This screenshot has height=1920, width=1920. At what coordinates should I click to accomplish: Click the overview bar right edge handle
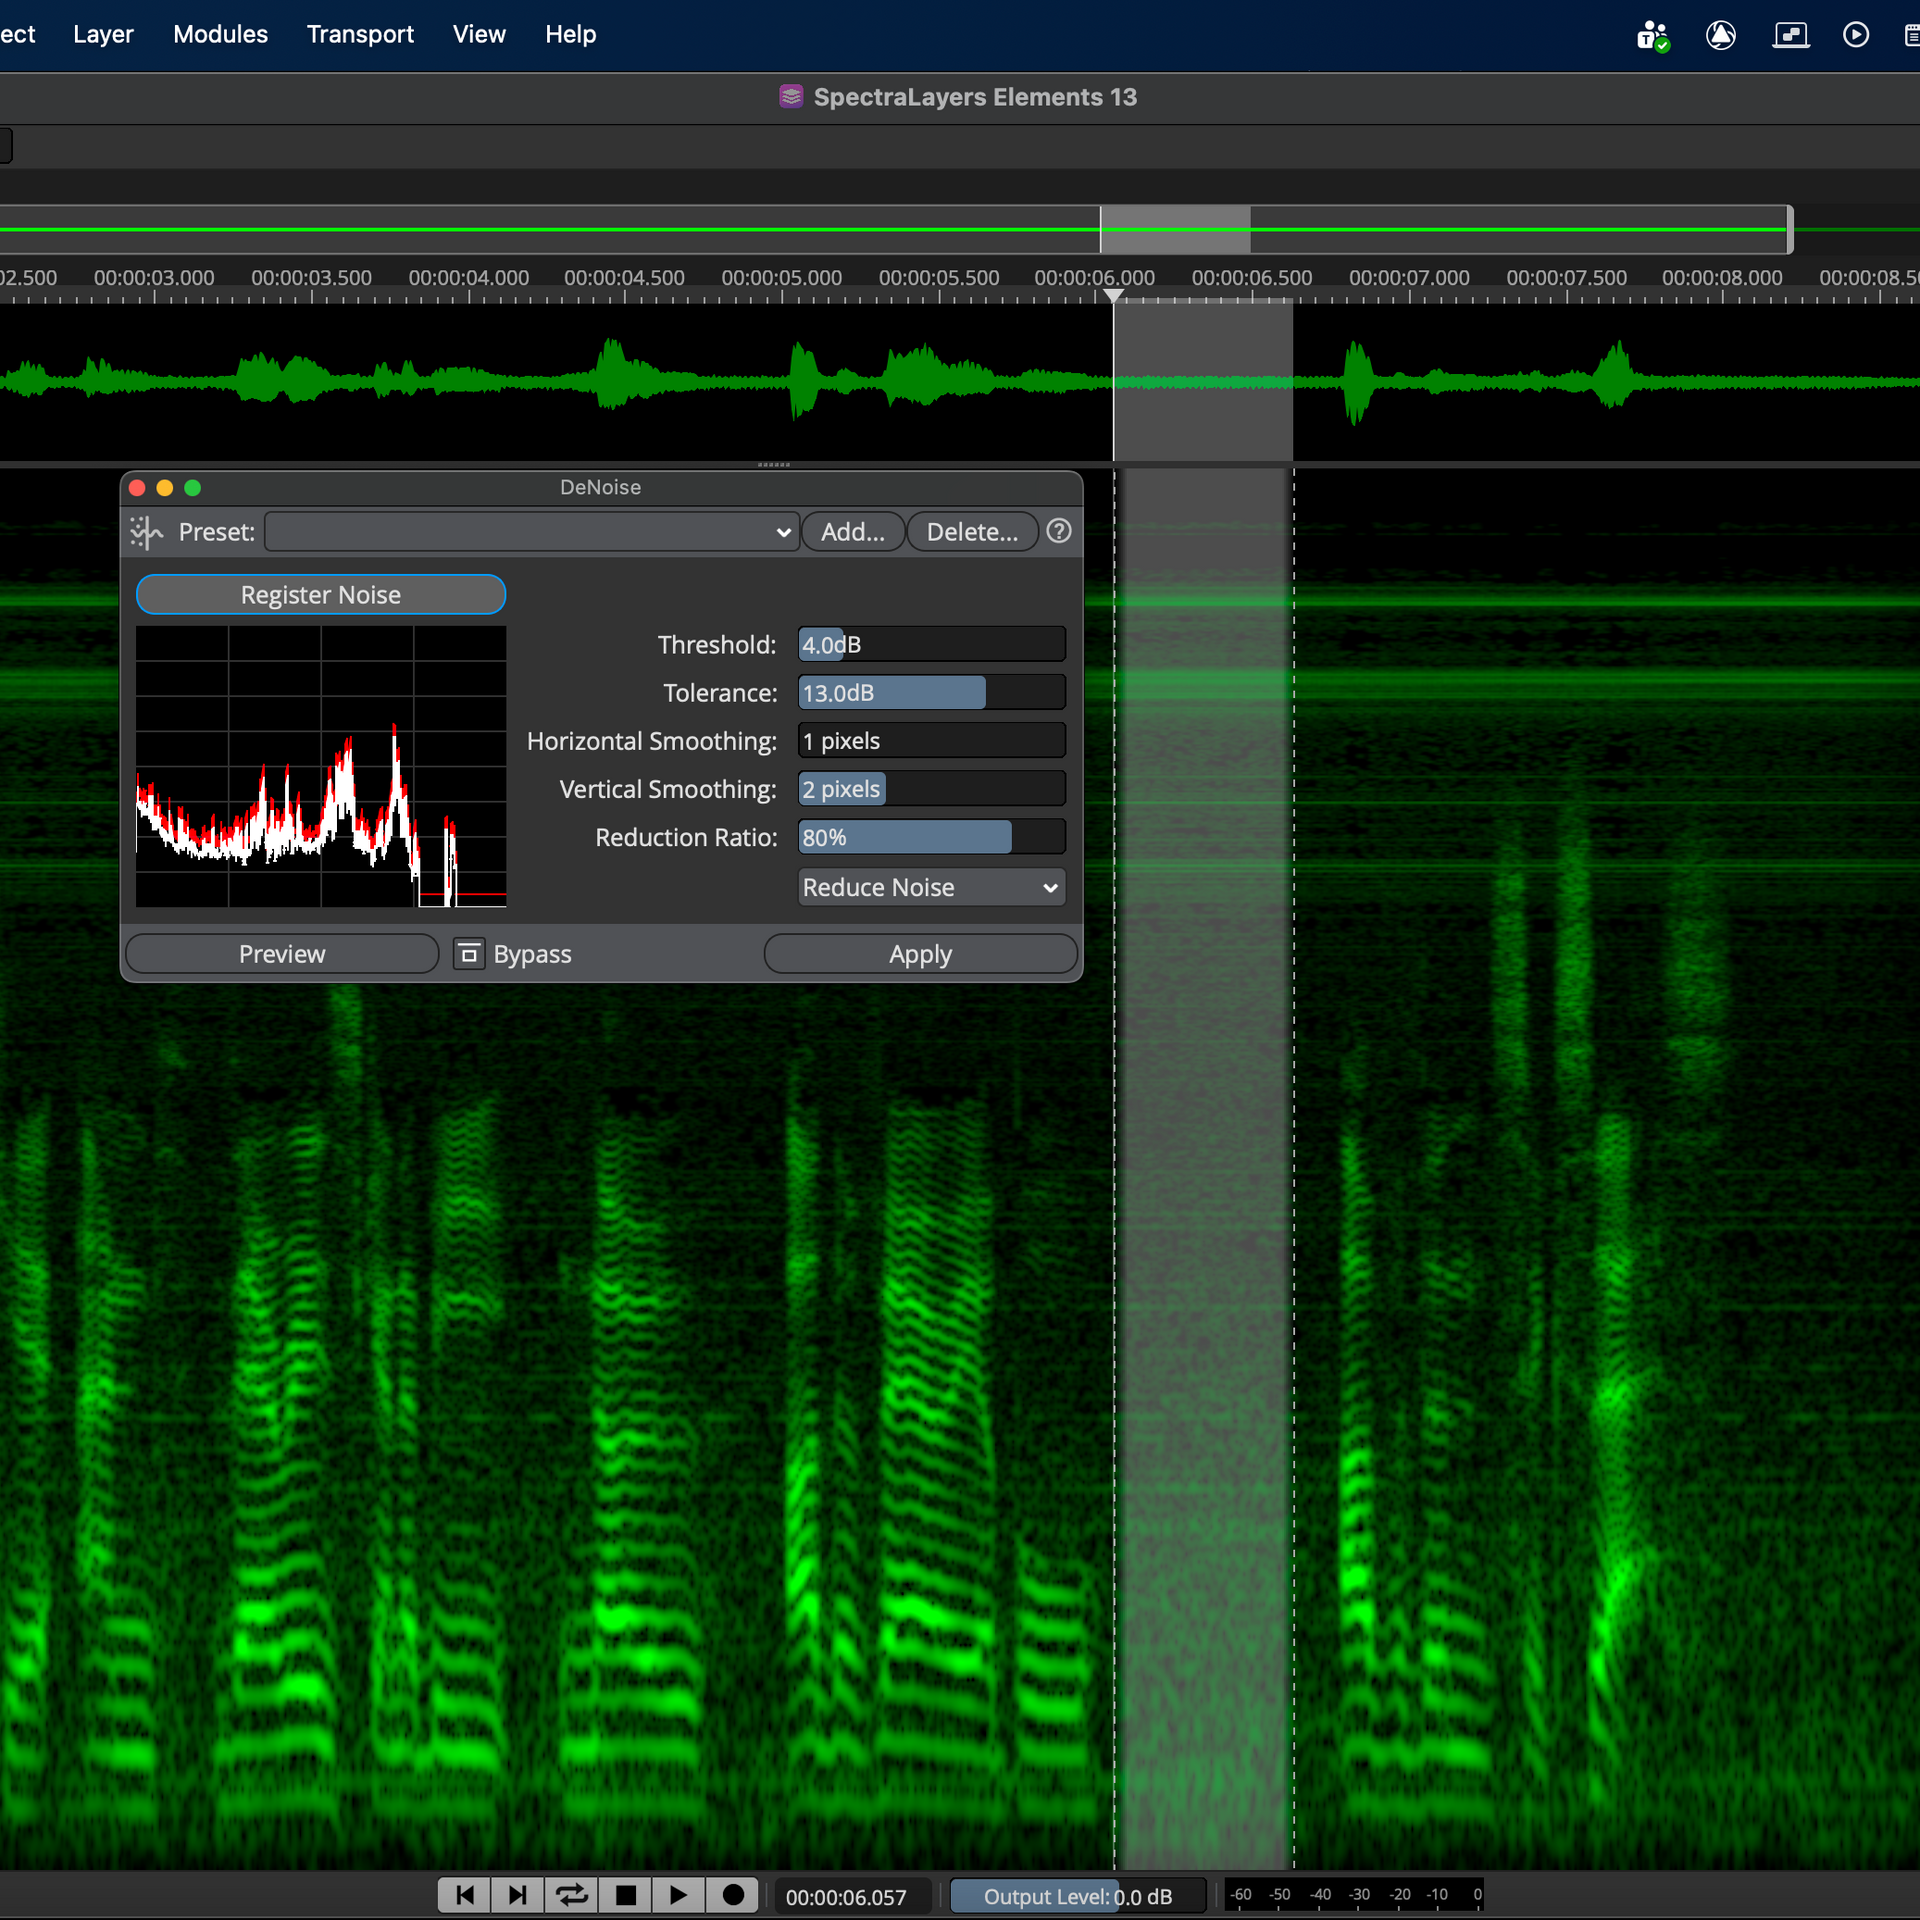coord(1789,230)
